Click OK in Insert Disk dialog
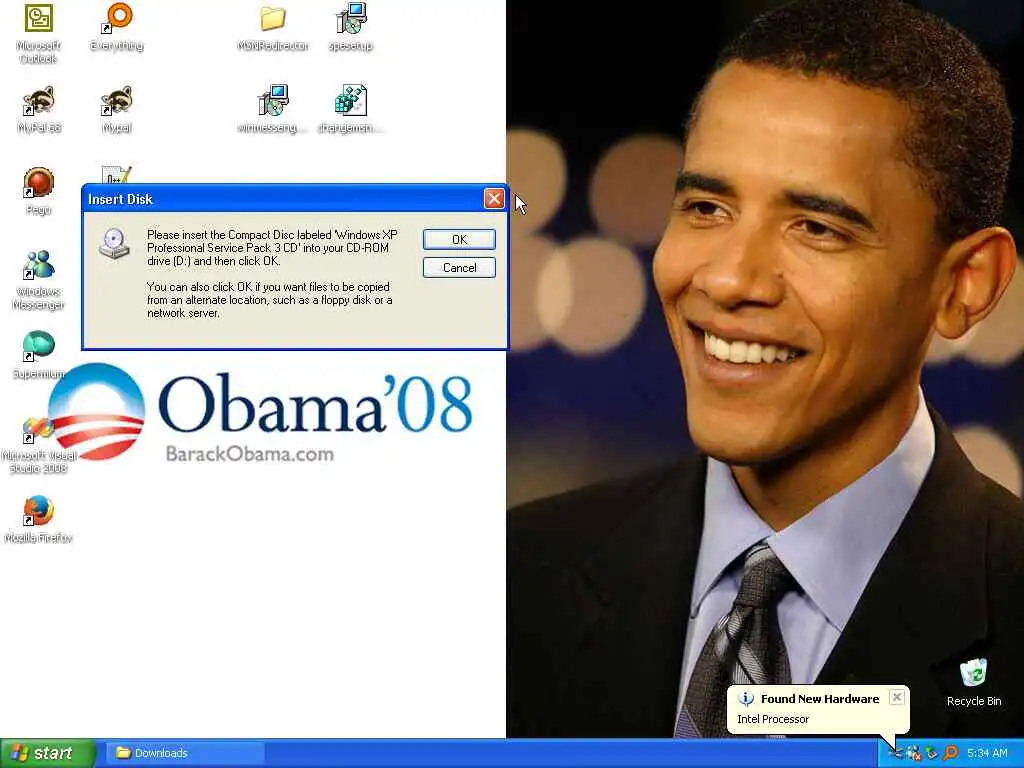The height and width of the screenshot is (768, 1024). [459, 240]
